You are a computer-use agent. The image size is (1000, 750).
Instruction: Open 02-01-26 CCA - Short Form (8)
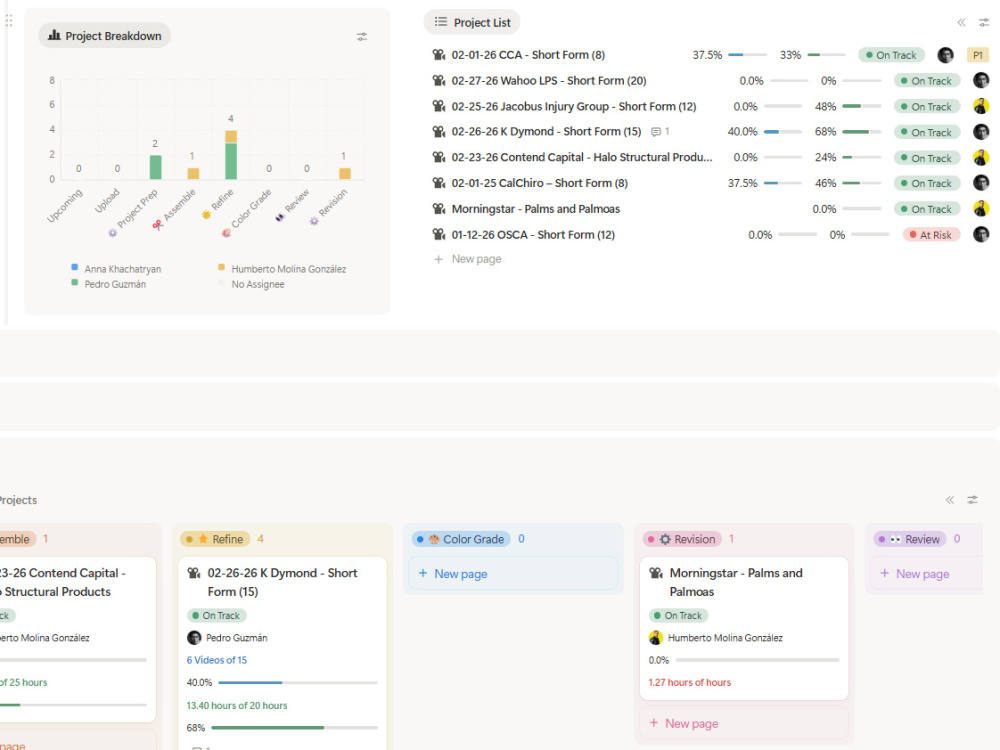coord(528,55)
